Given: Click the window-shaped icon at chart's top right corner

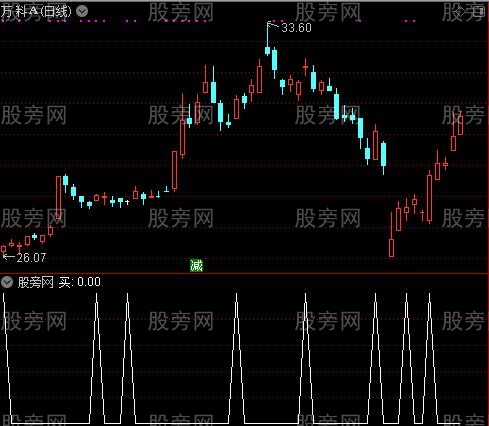Looking at the screenshot, I should pyautogui.click(x=478, y=12).
